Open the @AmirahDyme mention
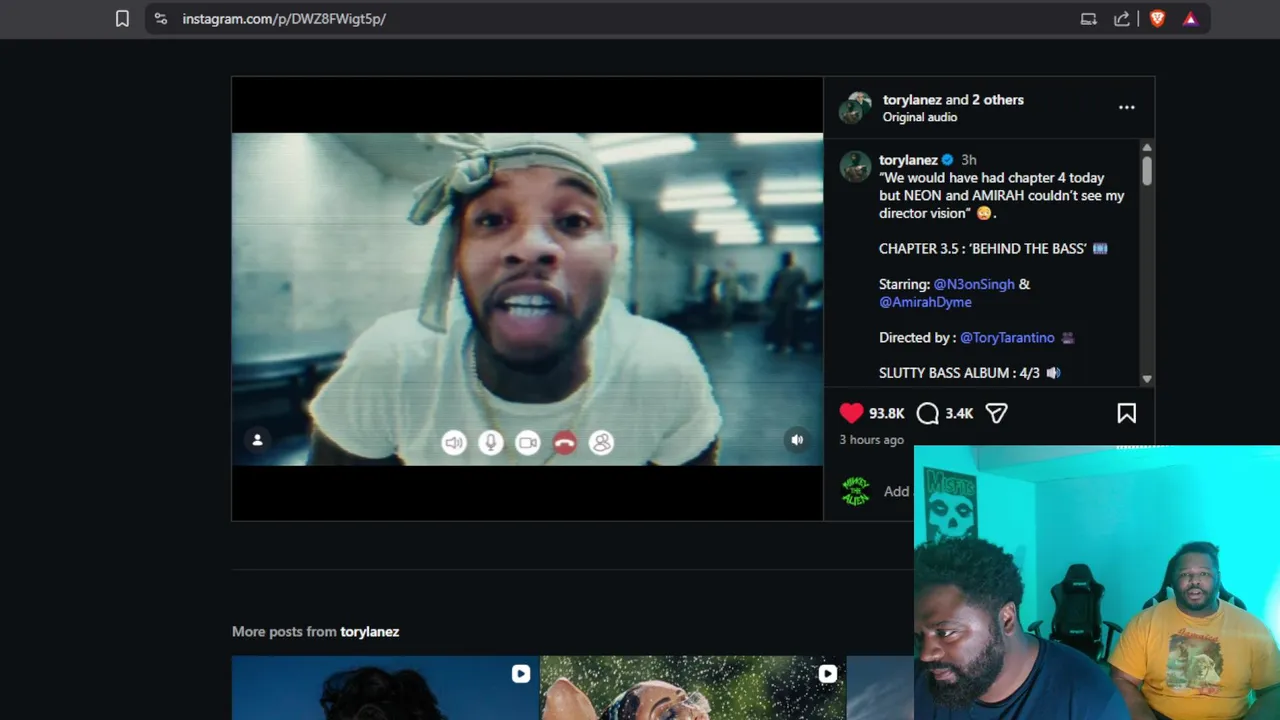Image resolution: width=1280 pixels, height=720 pixels. 925,302
